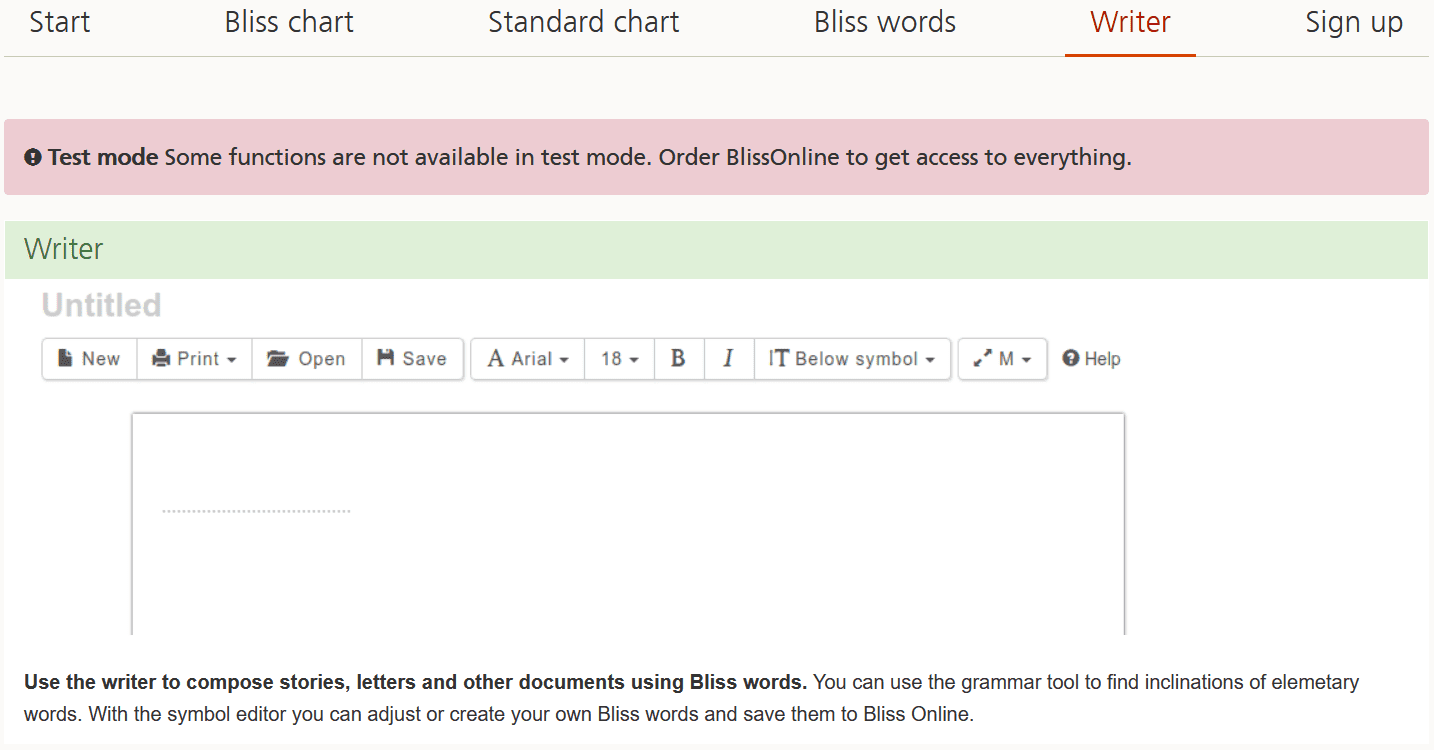Open the Below symbol text position dropdown
1434x750 pixels.
tap(852, 359)
